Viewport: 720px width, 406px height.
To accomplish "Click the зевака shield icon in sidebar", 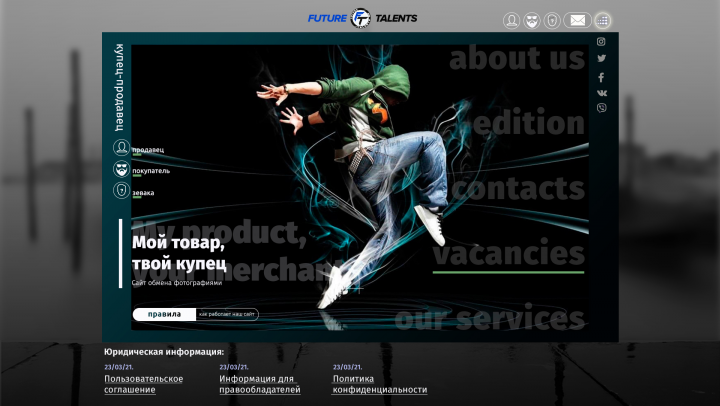I will pos(121,190).
